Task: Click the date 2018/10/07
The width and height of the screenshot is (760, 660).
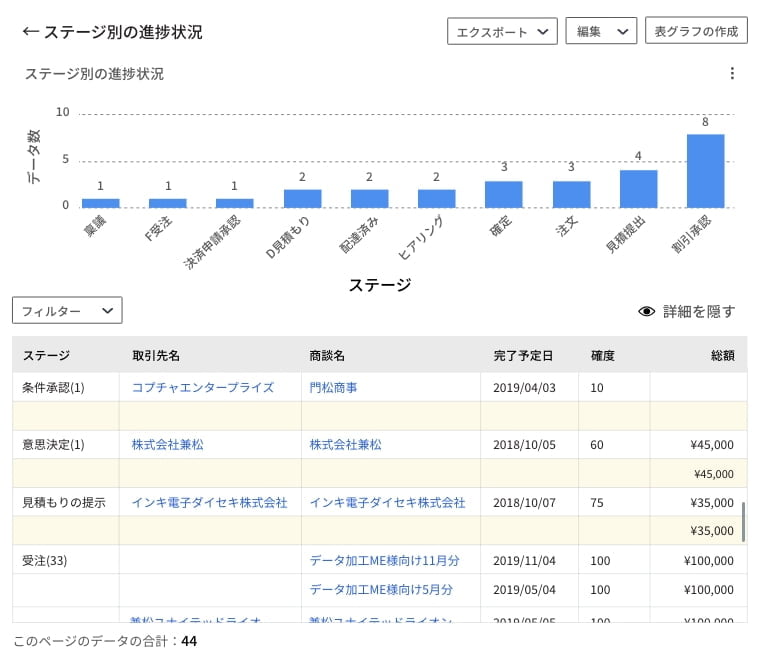Action: [524, 503]
